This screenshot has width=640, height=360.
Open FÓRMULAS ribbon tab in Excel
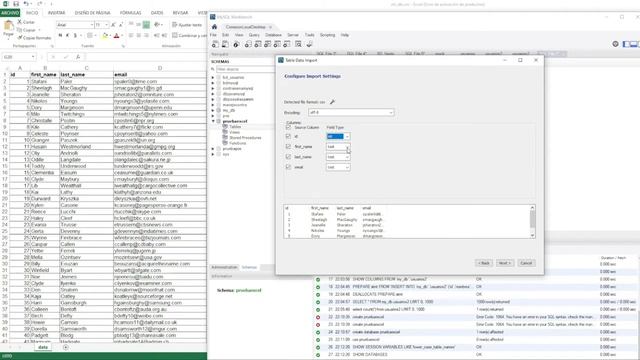131,13
